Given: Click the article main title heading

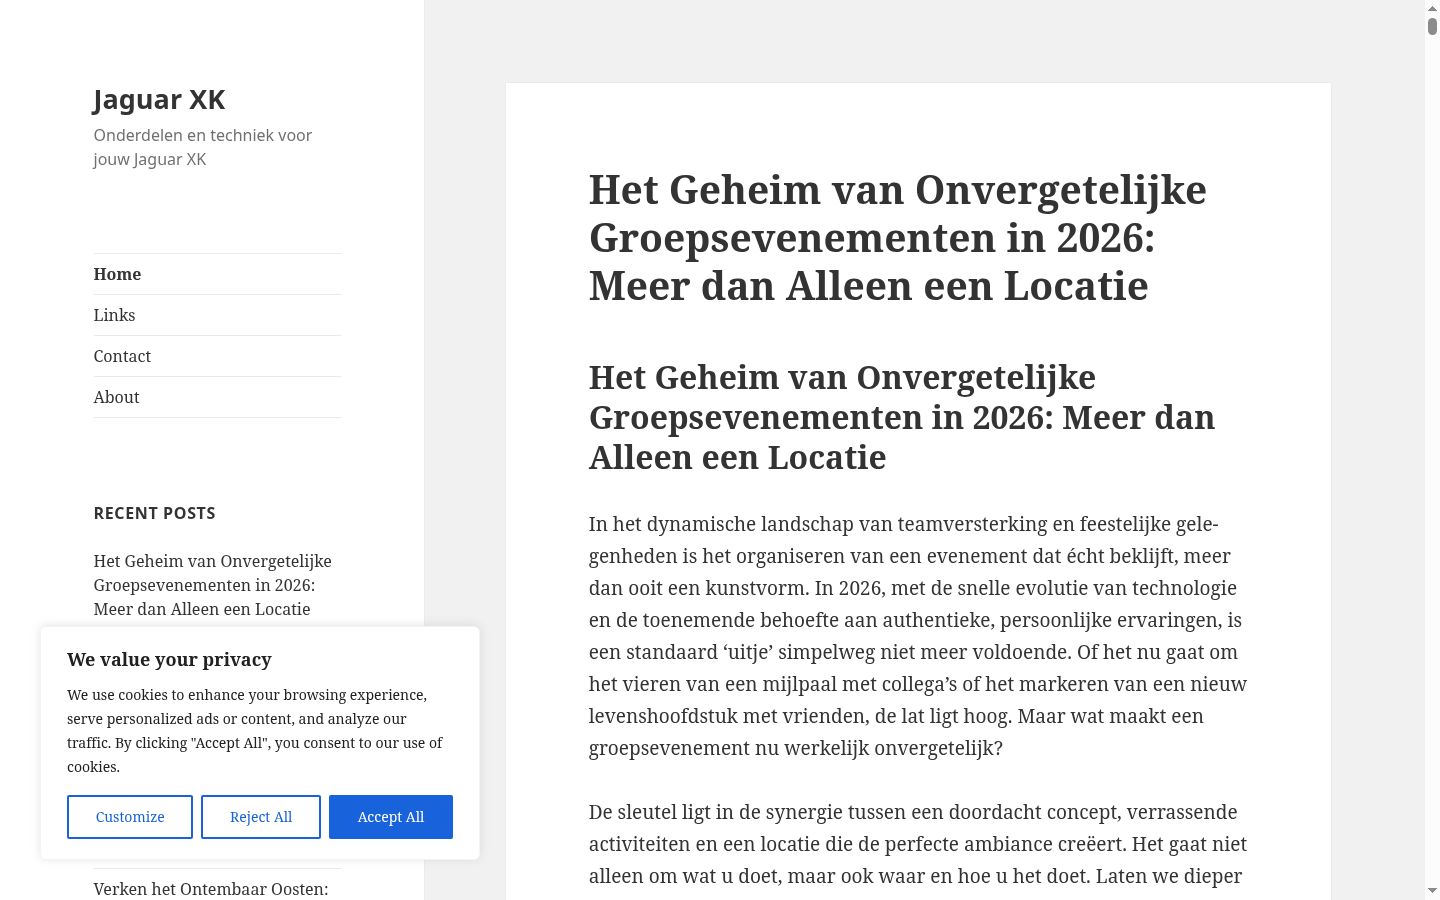Looking at the screenshot, I should point(897,238).
